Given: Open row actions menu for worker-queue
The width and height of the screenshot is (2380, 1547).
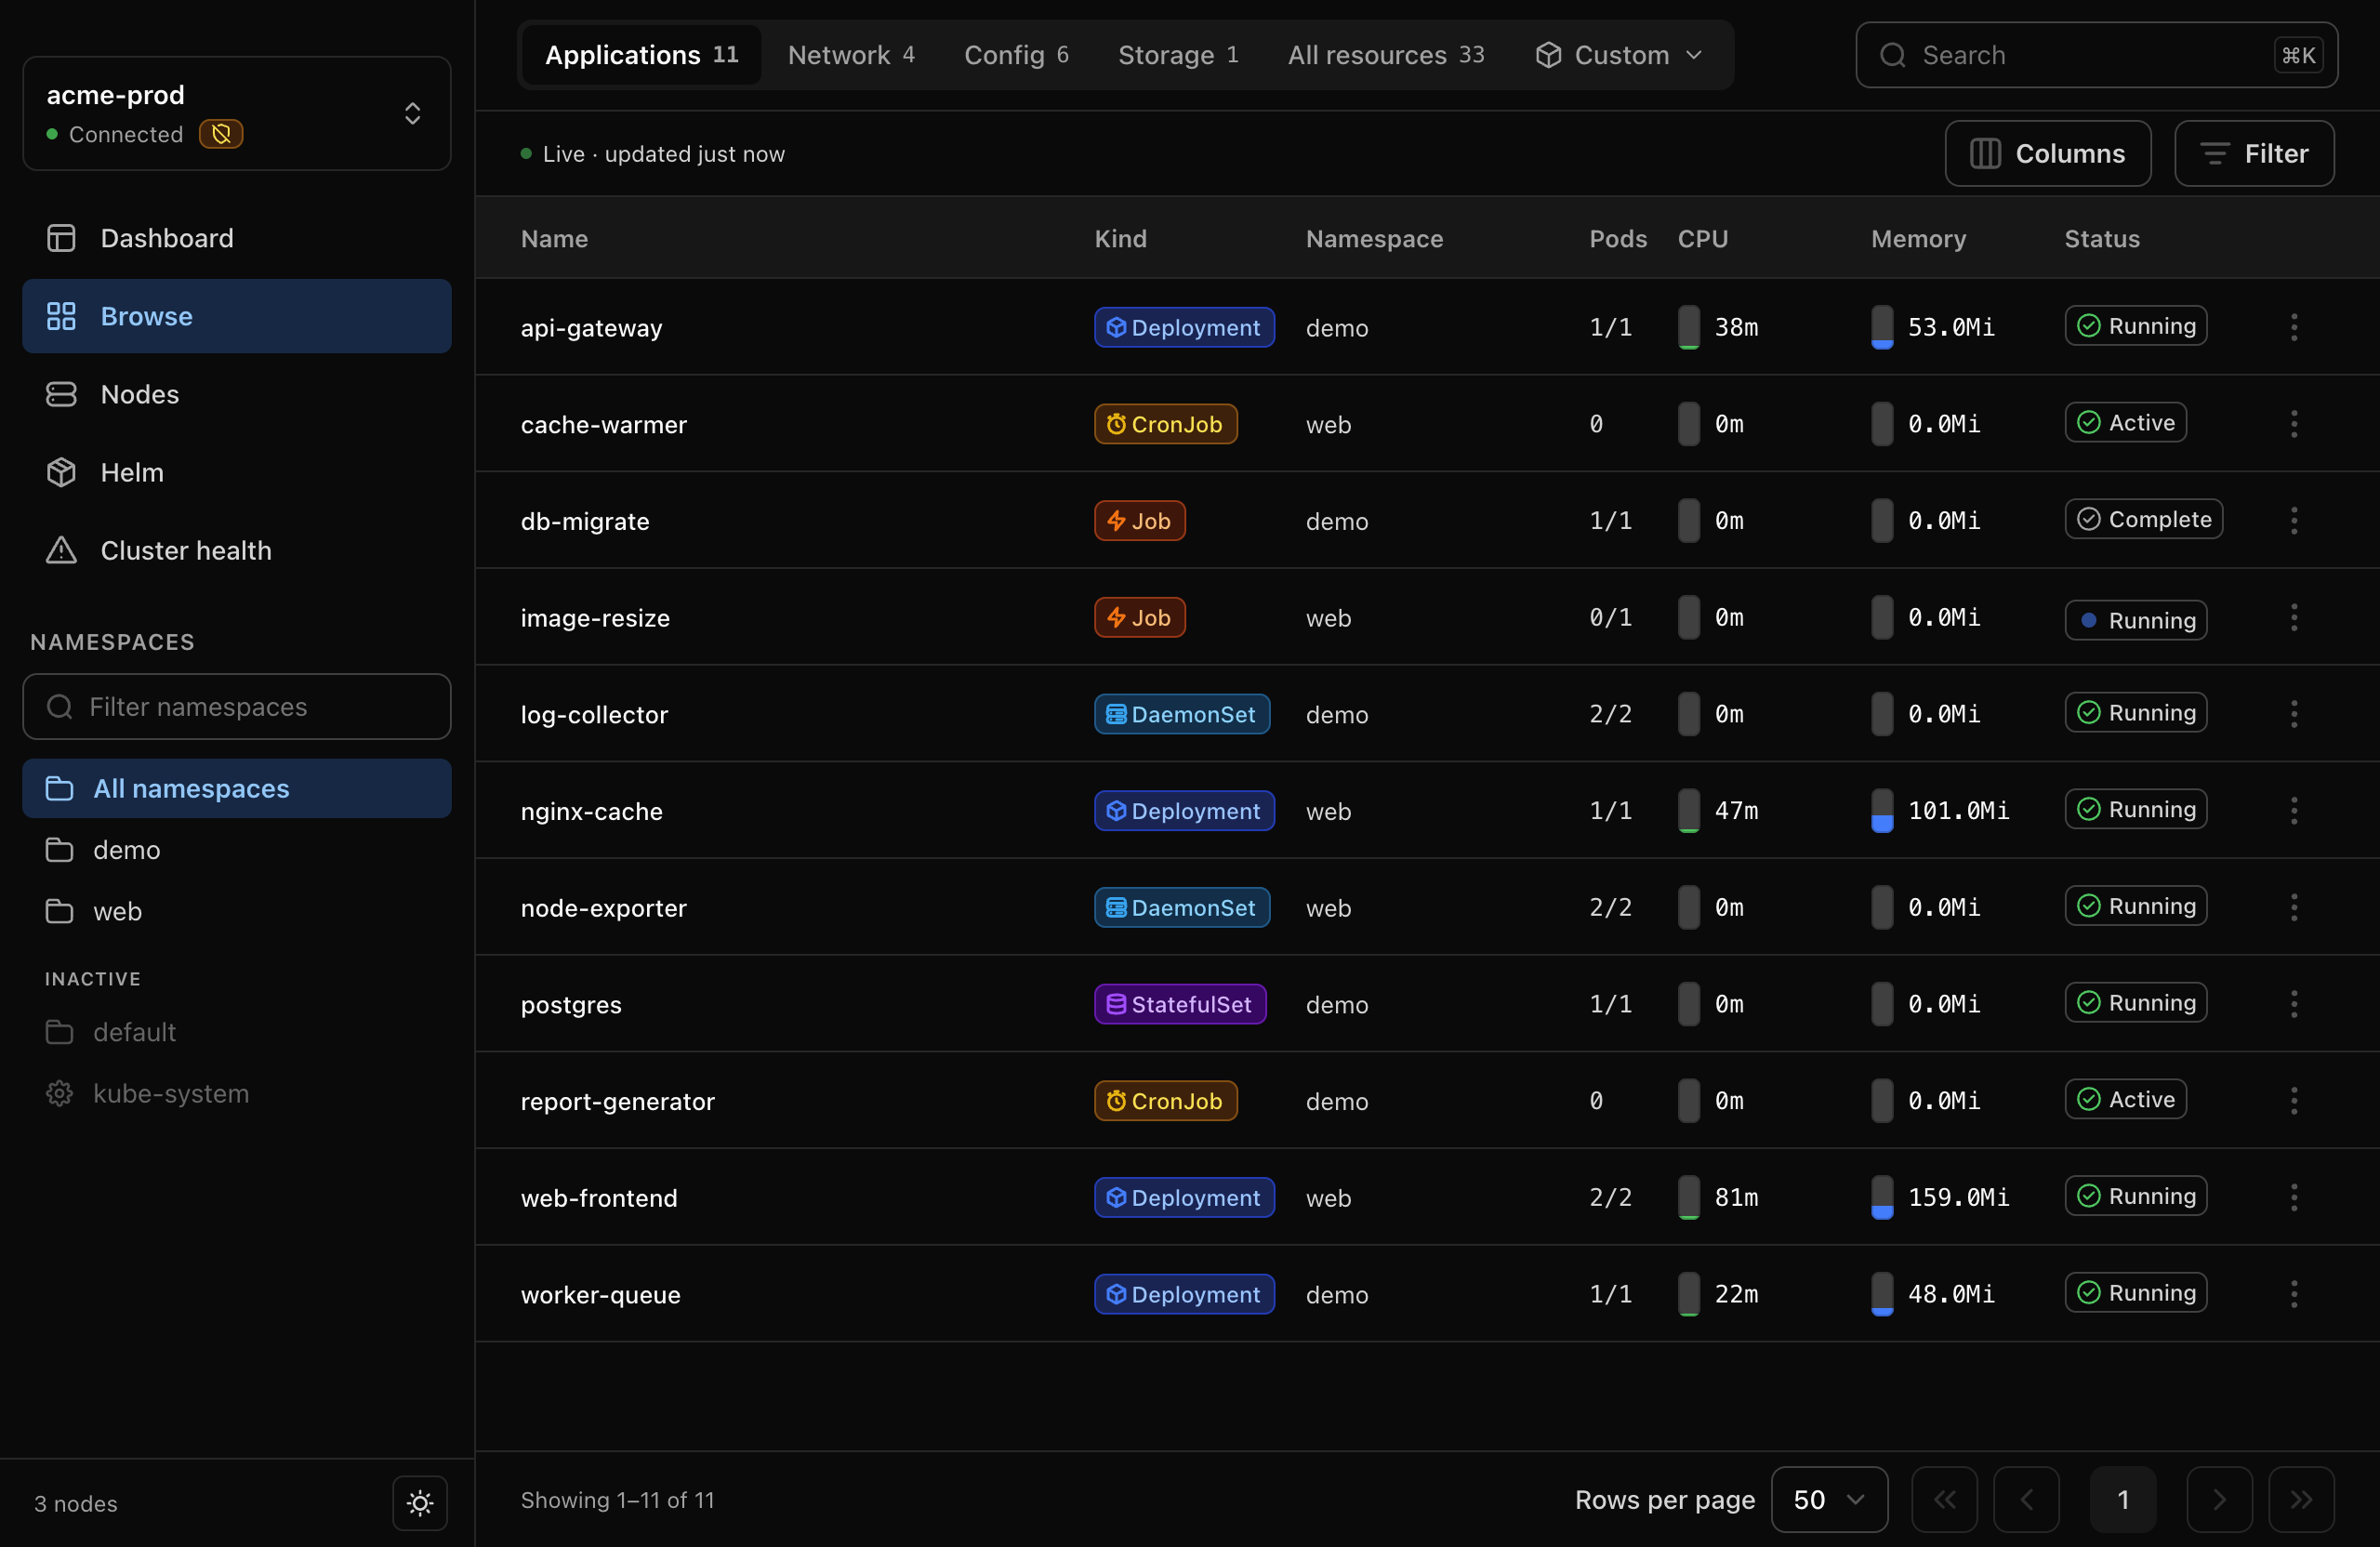Looking at the screenshot, I should pyautogui.click(x=2294, y=1294).
